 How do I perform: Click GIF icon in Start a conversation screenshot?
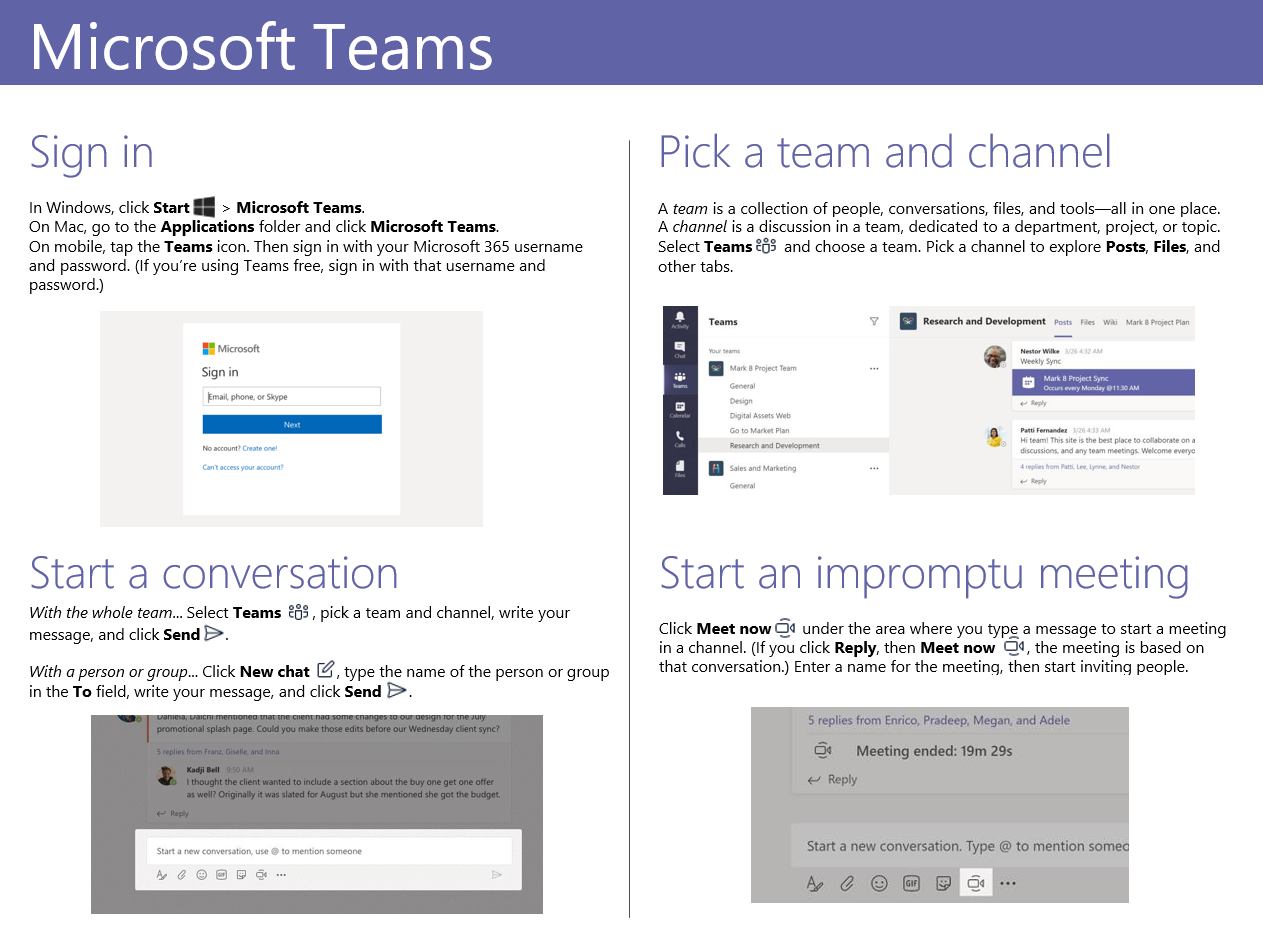click(221, 875)
